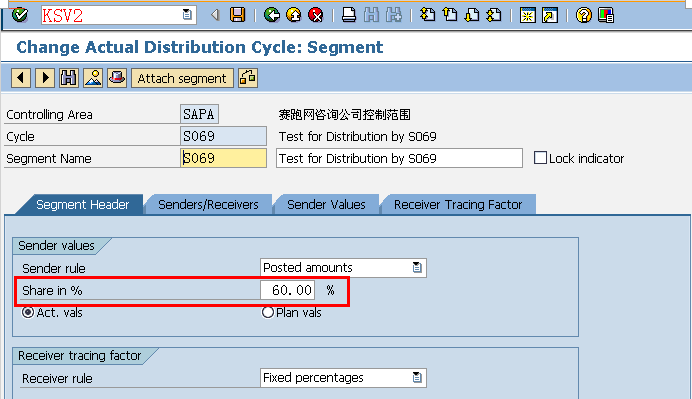Click the 'Change Actual Distribution Cycle: Segment' title

point(199,47)
